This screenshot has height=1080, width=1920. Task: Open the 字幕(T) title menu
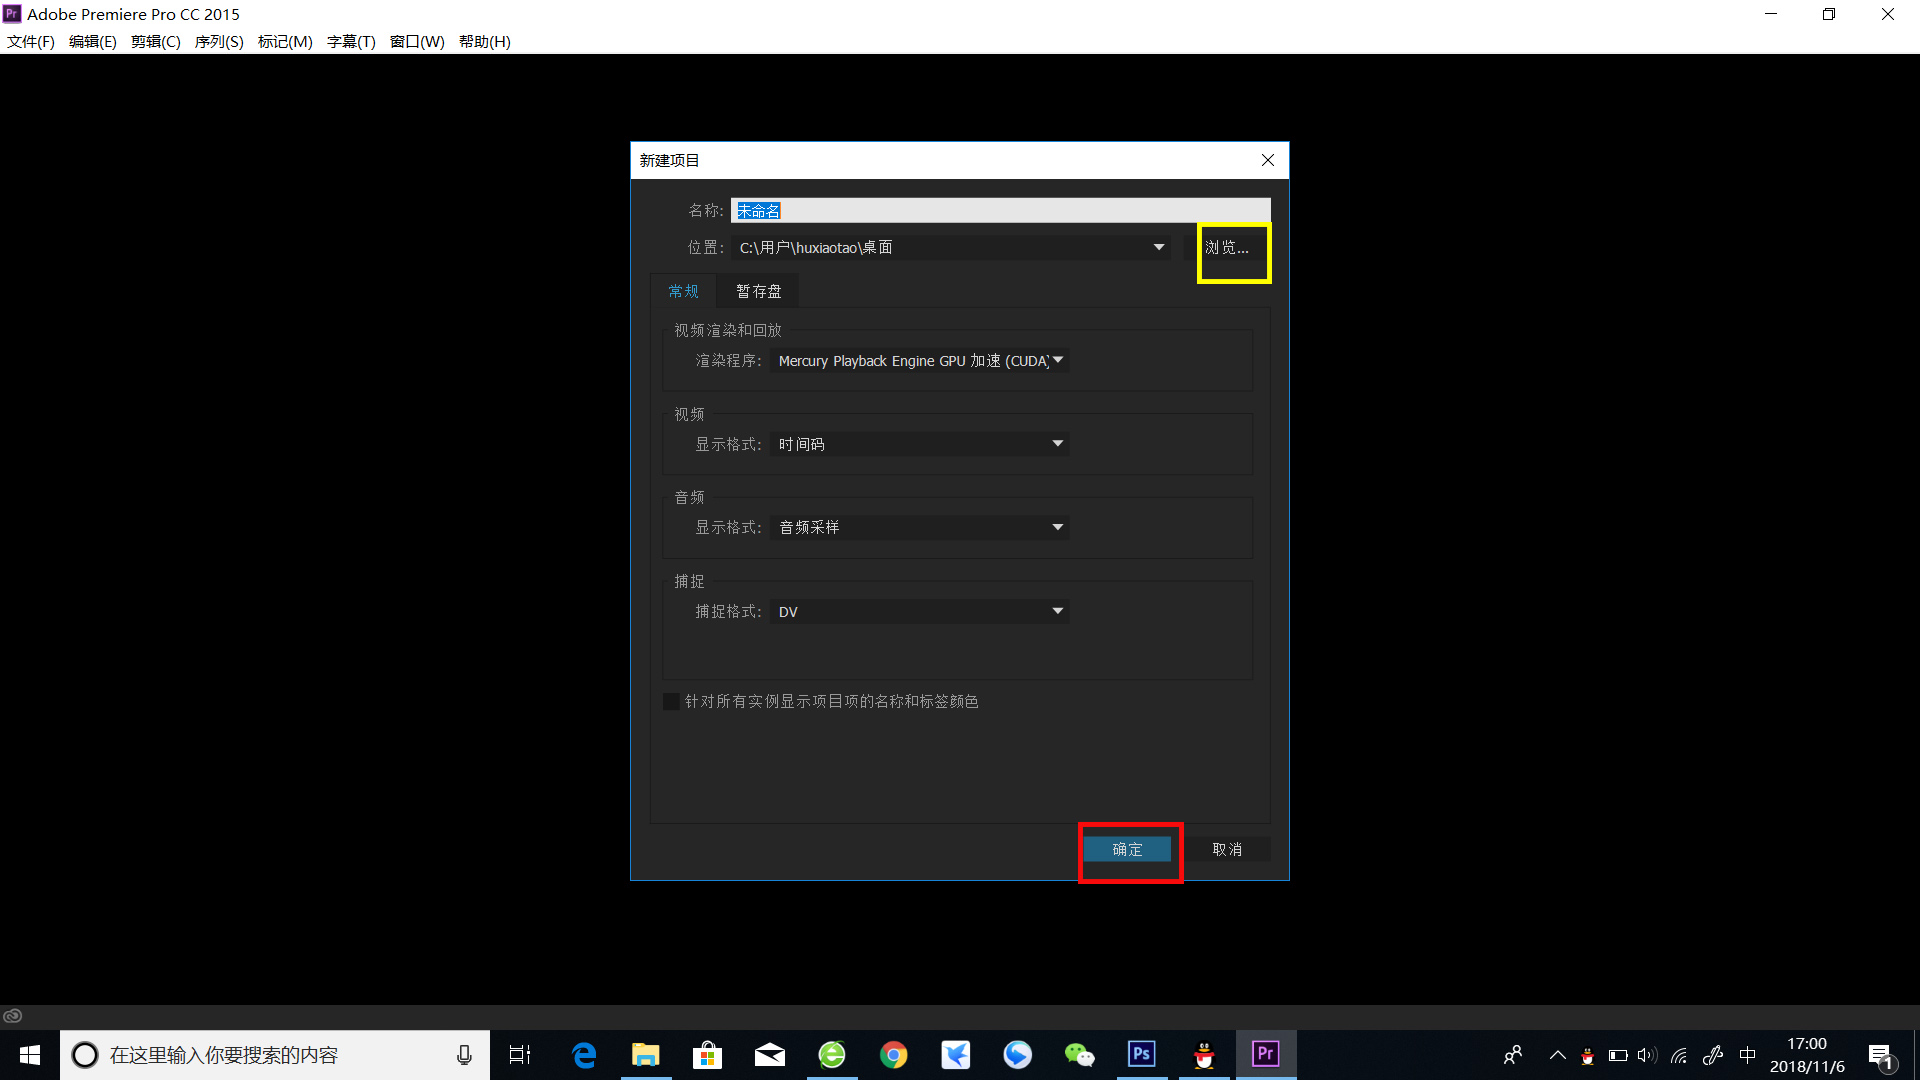(351, 41)
